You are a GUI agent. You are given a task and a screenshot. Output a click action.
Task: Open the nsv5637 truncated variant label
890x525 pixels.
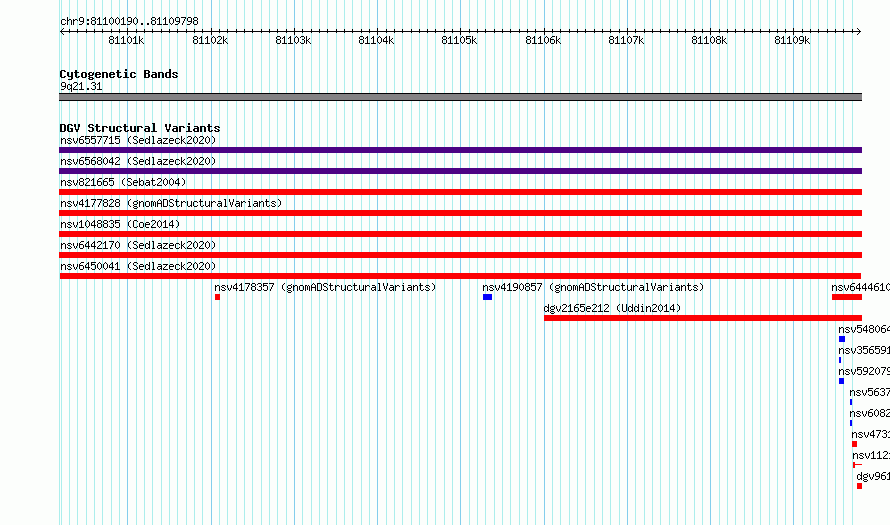[x=870, y=392]
